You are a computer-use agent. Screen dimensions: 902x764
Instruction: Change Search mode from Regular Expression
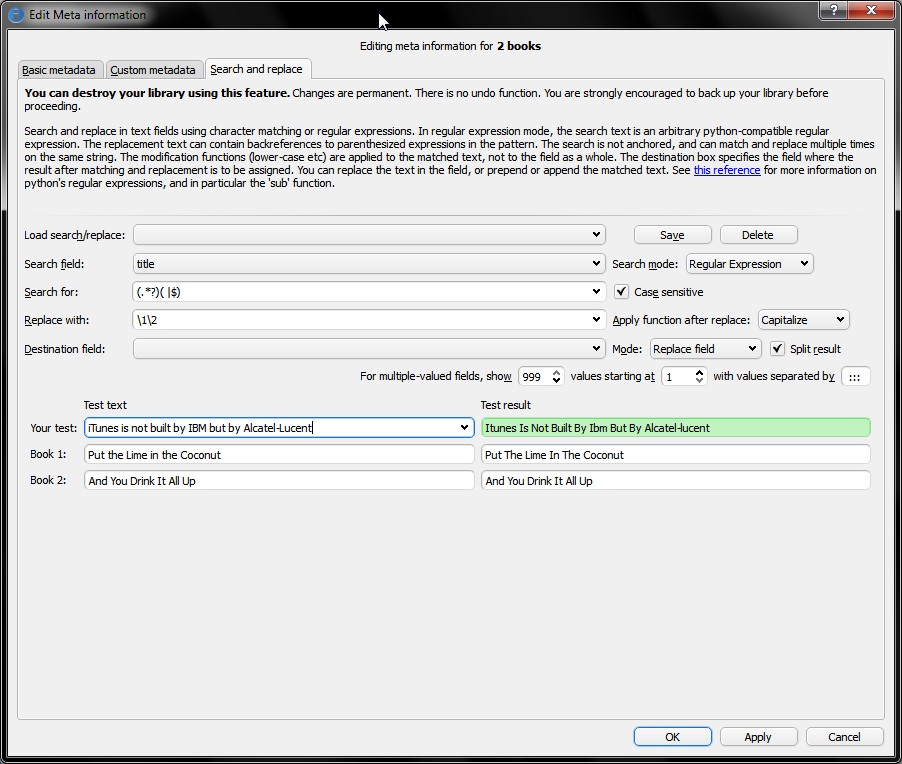coord(749,263)
